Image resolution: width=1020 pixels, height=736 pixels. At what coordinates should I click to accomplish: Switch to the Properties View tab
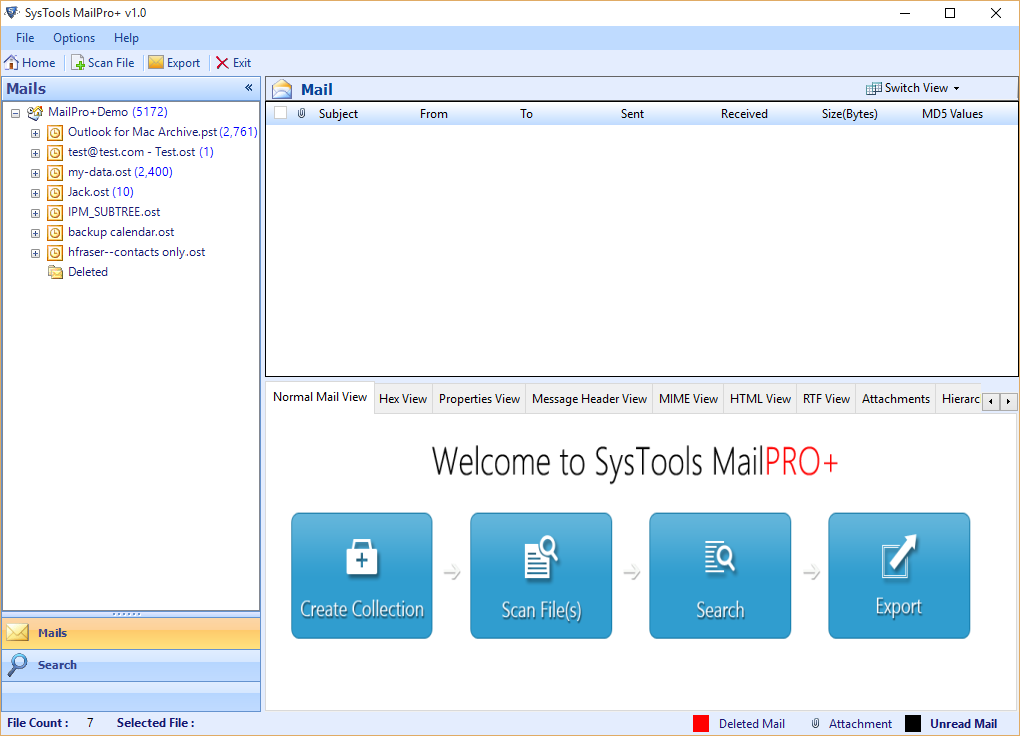click(479, 398)
